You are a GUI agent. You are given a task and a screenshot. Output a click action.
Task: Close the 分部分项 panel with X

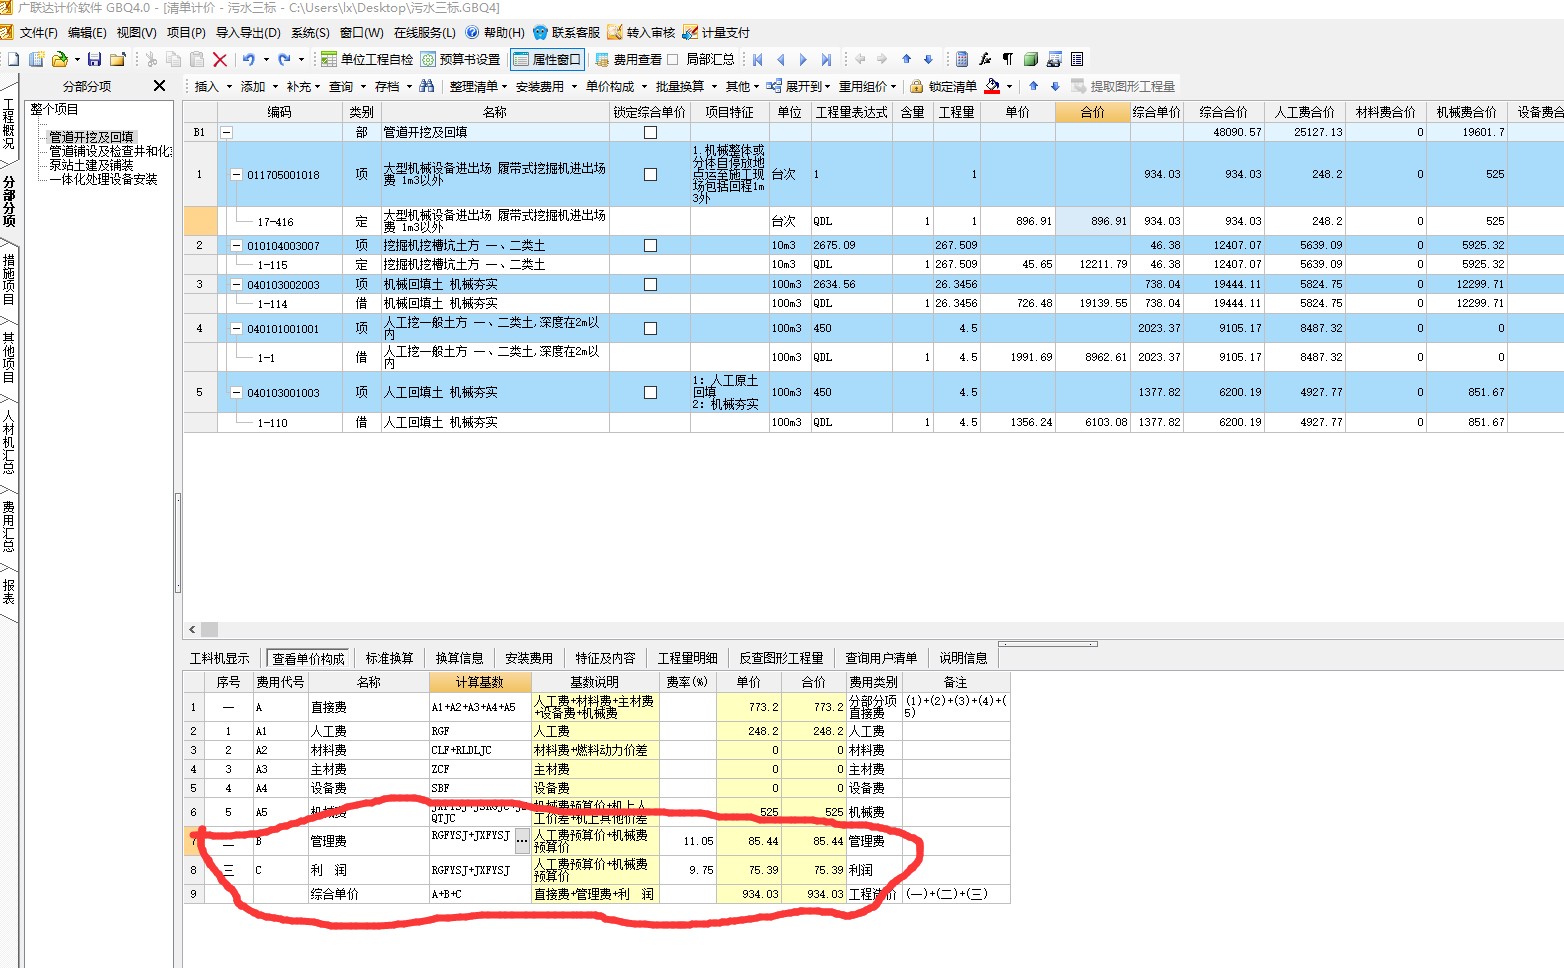(x=159, y=86)
